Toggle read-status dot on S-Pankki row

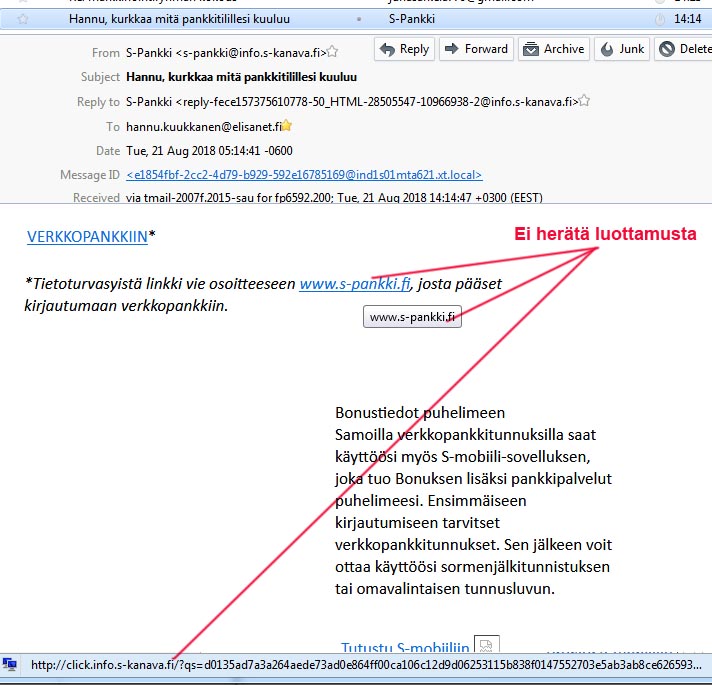coord(359,19)
